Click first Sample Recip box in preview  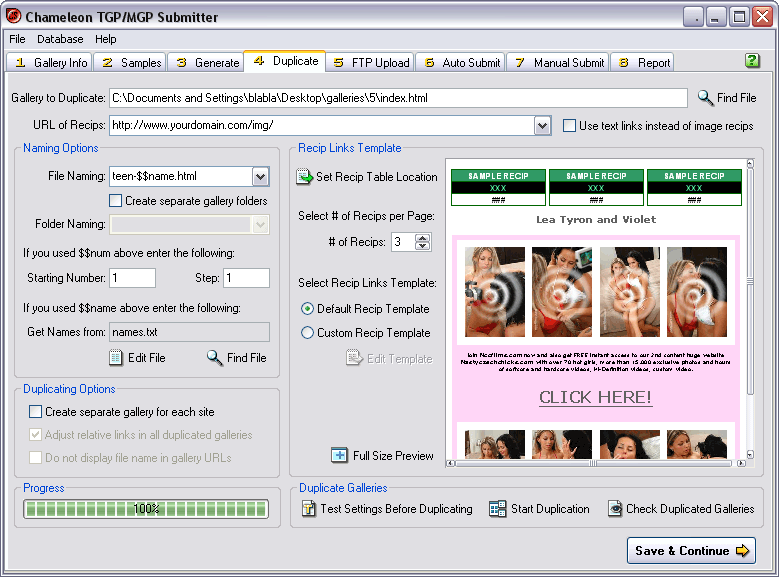pyautogui.click(x=498, y=187)
